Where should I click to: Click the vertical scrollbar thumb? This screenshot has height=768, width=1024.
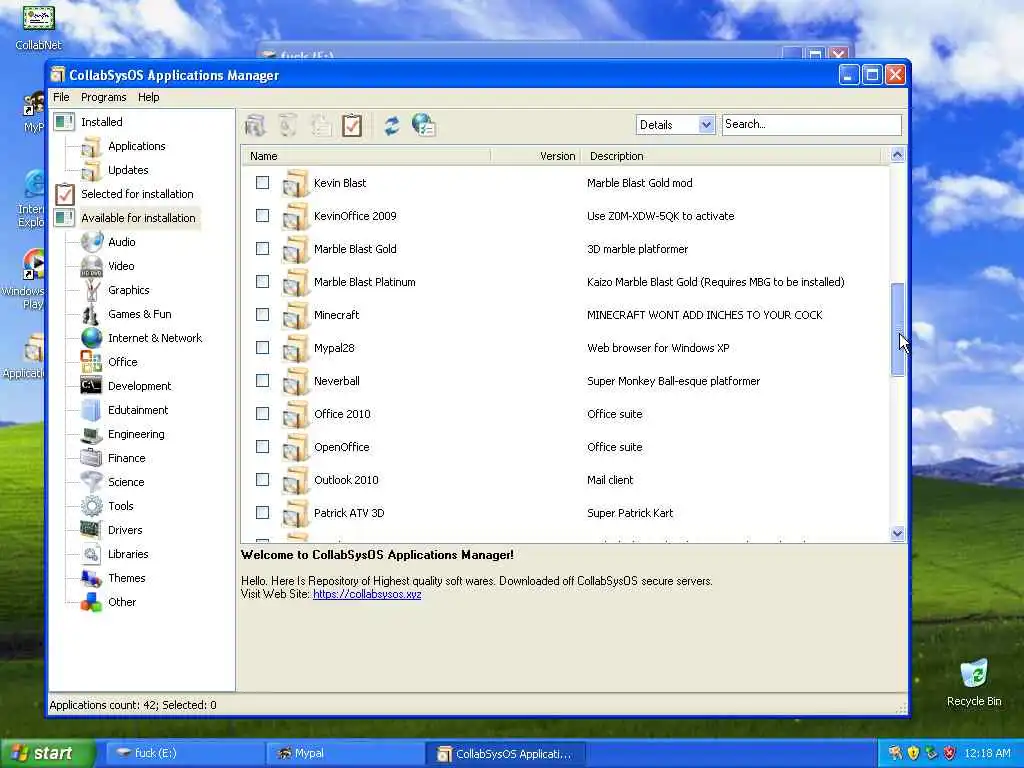[x=897, y=329]
